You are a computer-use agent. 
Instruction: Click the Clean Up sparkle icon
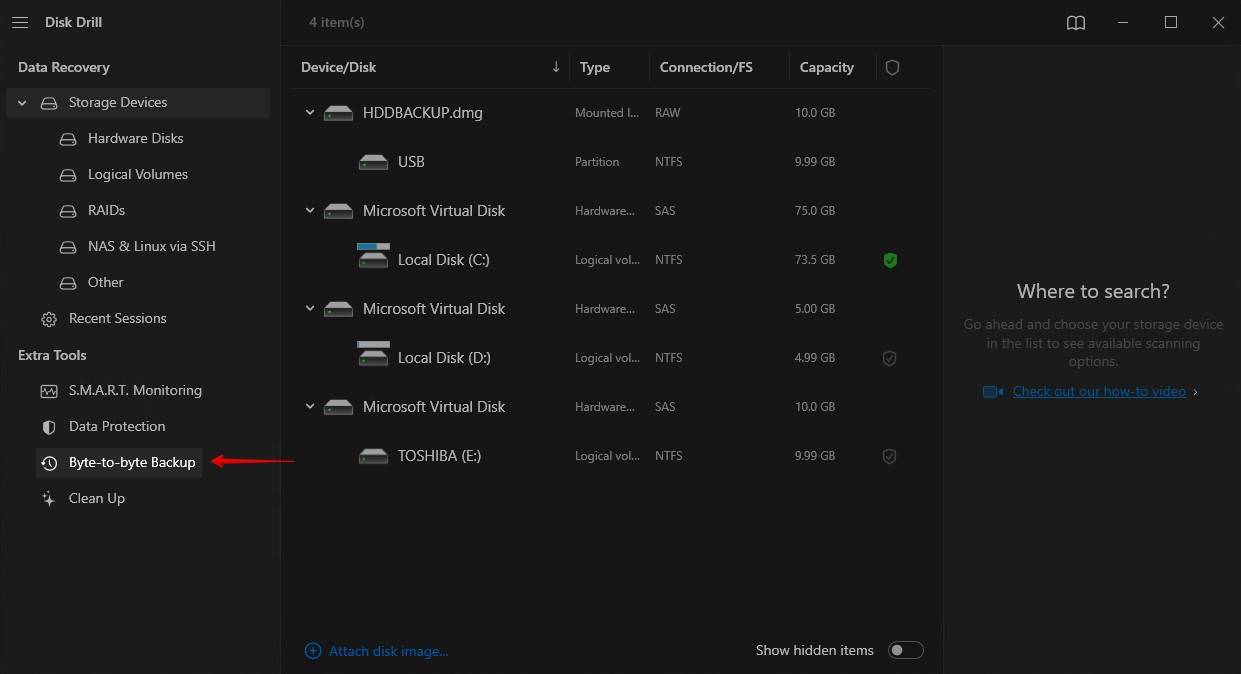[49, 499]
